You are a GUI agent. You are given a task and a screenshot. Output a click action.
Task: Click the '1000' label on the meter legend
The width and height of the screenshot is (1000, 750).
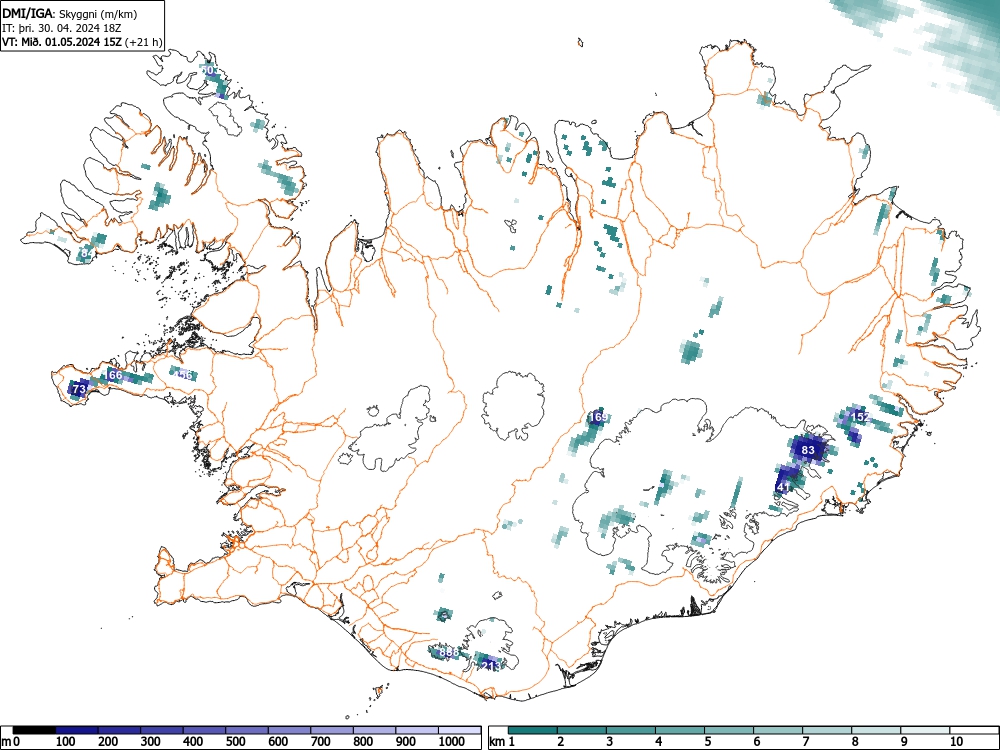(x=452, y=742)
